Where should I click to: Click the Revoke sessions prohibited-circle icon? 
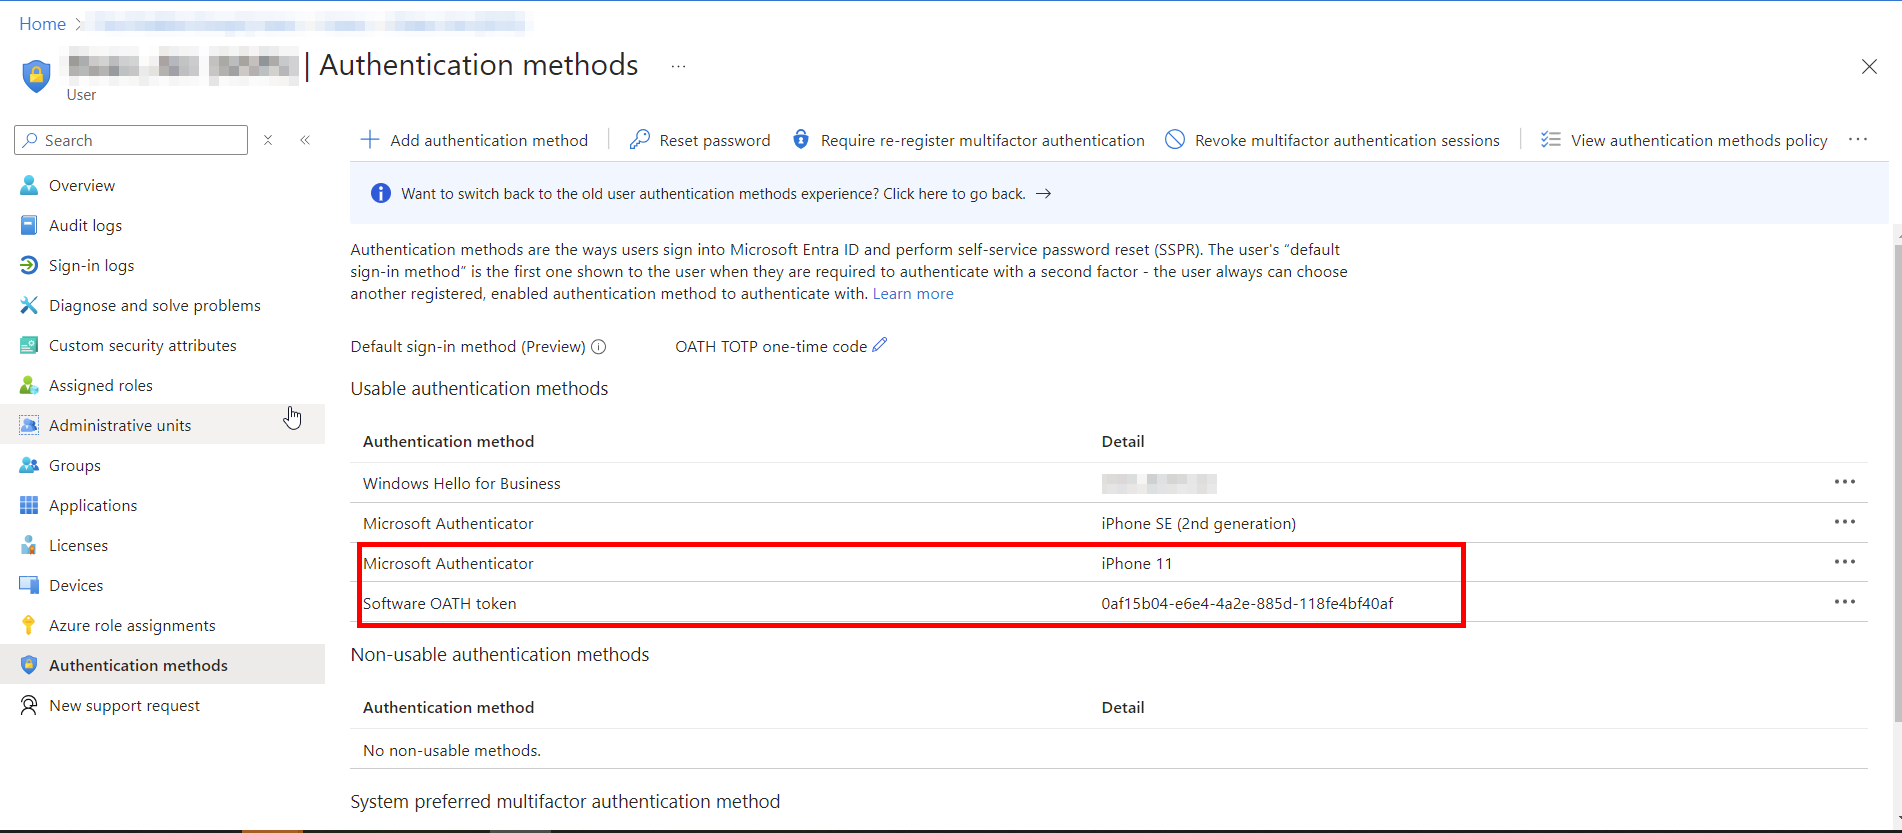pyautogui.click(x=1175, y=140)
